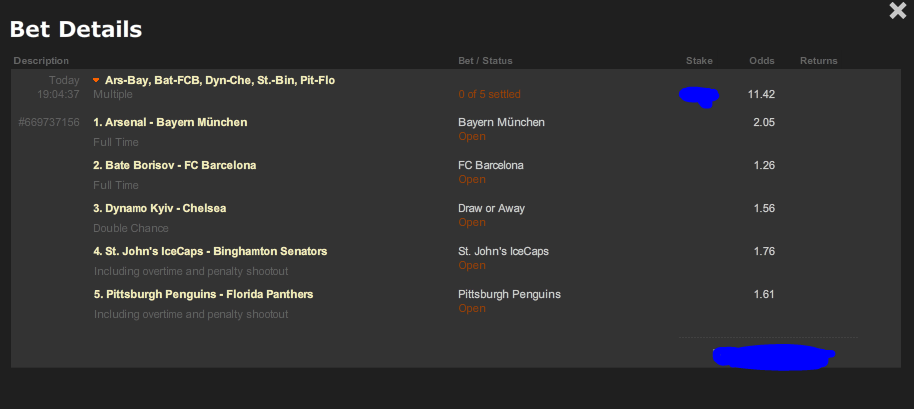The height and width of the screenshot is (409, 914).
Task: Click bet reference number #669737156
Action: point(49,122)
